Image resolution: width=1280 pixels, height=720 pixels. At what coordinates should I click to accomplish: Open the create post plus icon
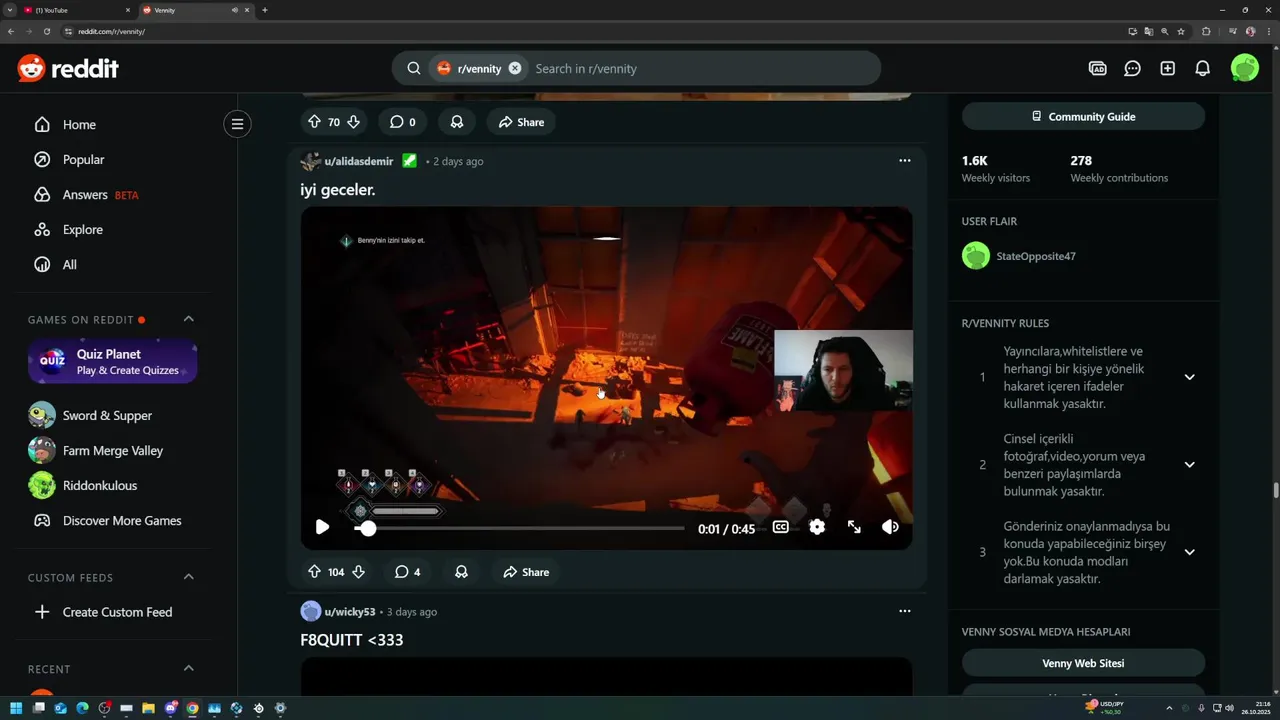coord(1167,68)
